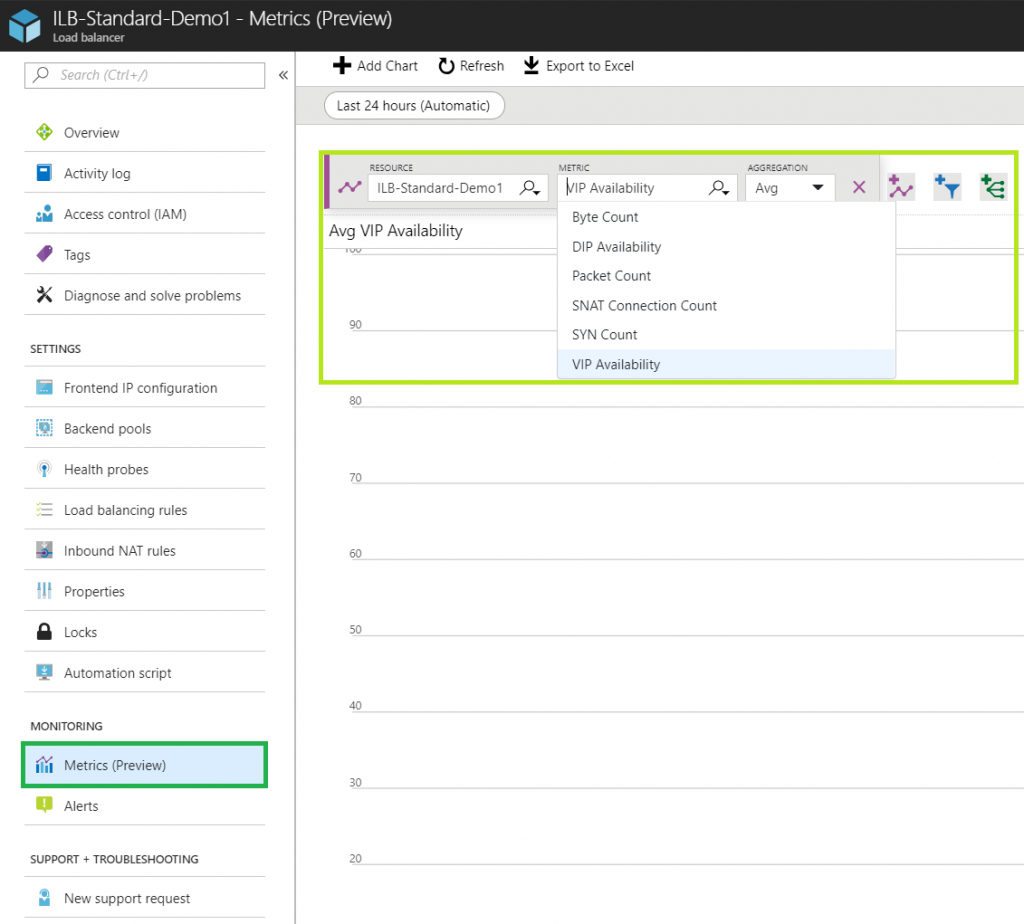Remove the metric with the X icon

click(859, 187)
